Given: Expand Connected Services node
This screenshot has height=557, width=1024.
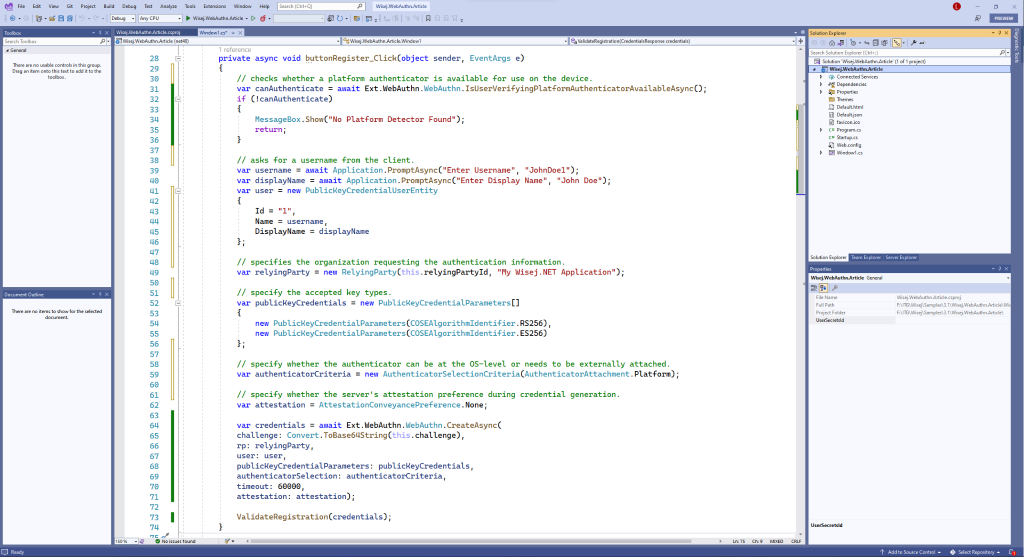Looking at the screenshot, I should (x=822, y=76).
